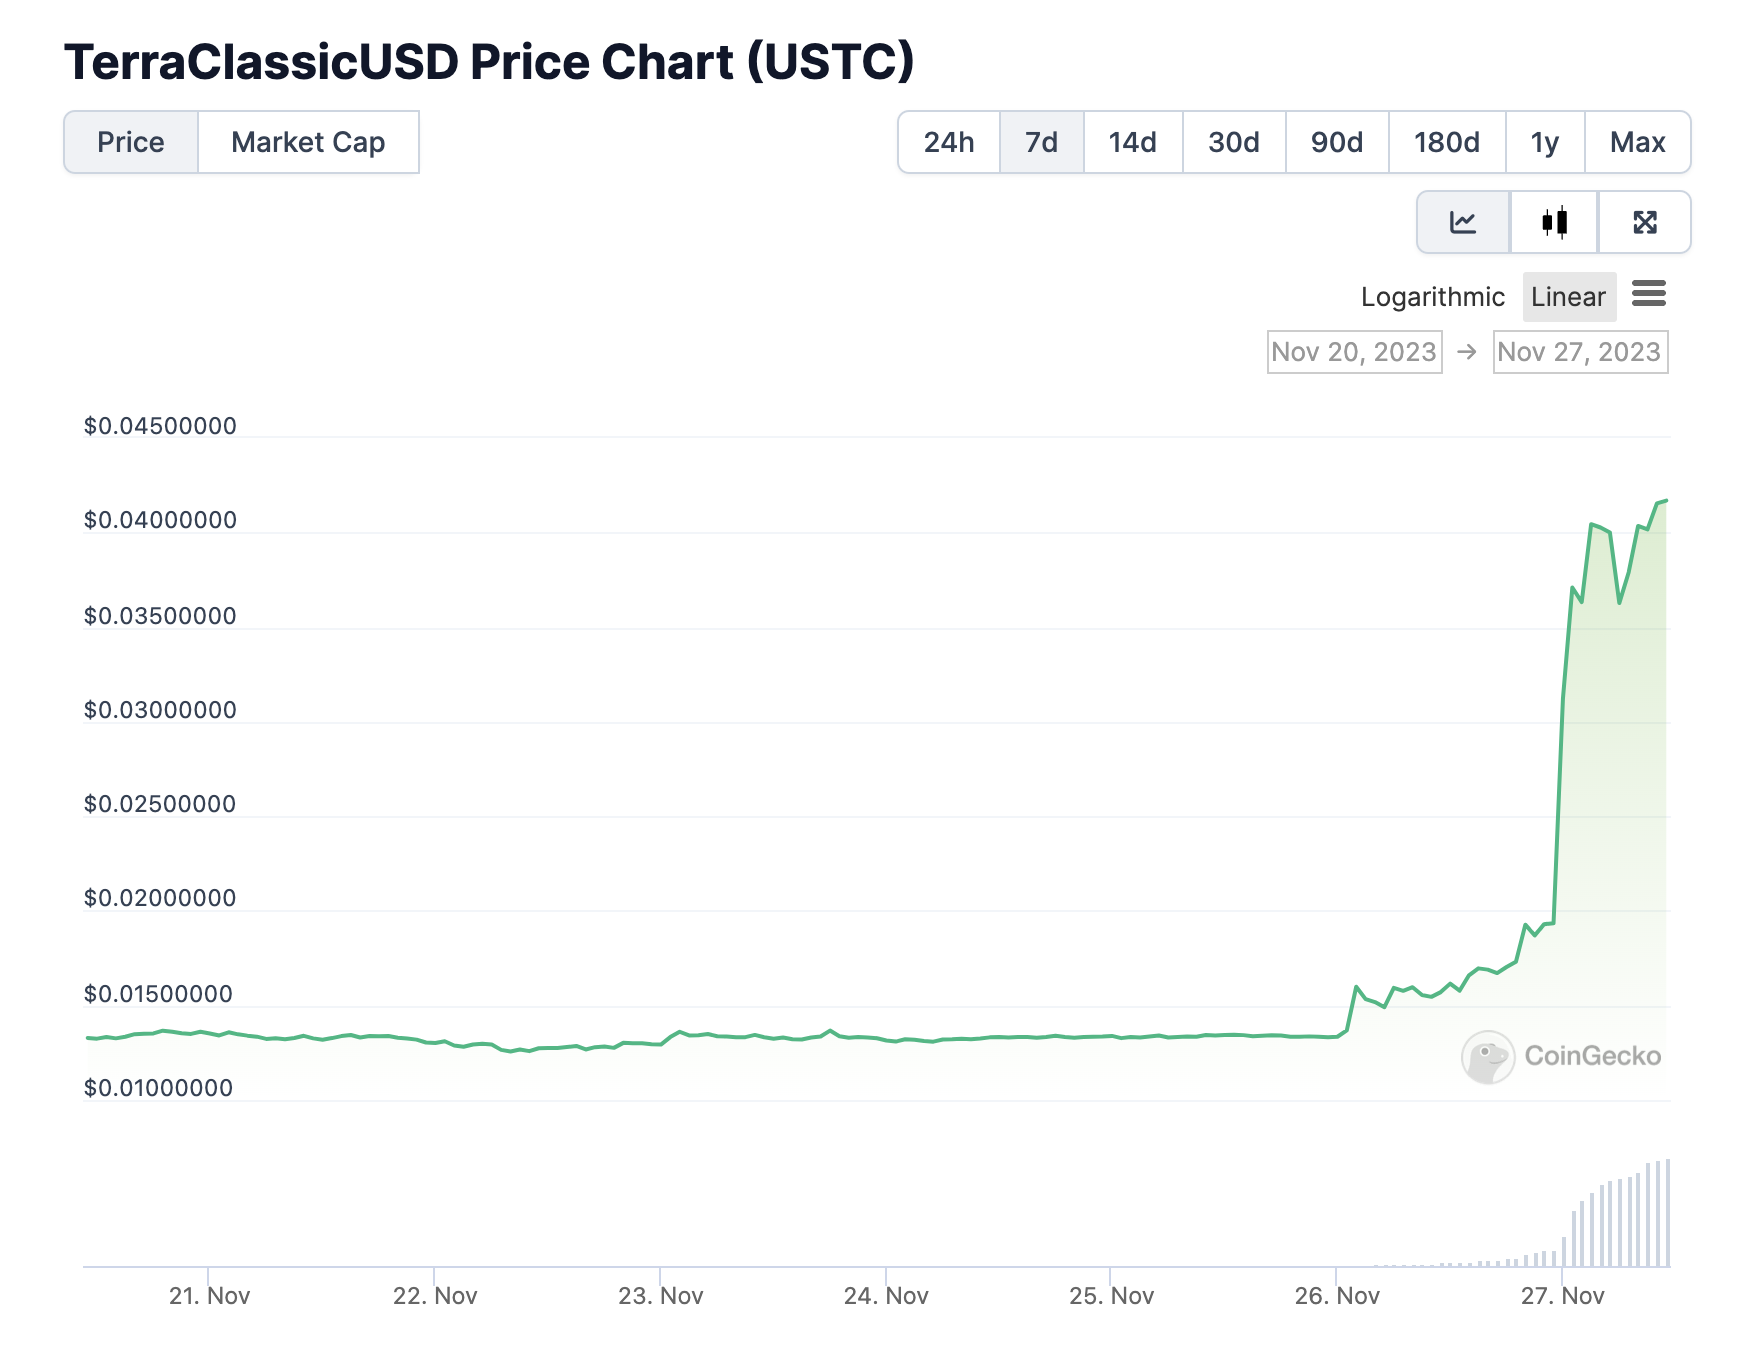Click the Nov 20, 2023 start date field
1744x1350 pixels.
(1355, 352)
